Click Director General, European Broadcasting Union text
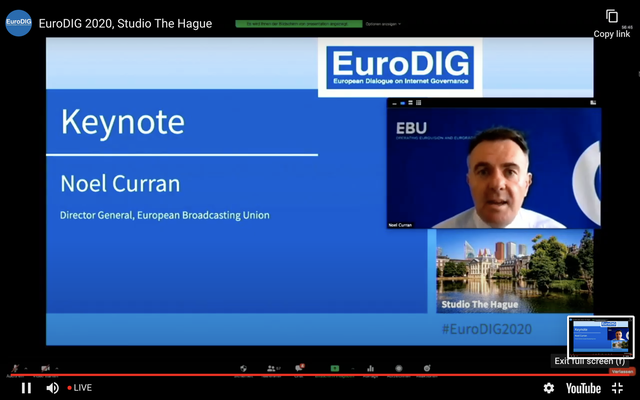The height and width of the screenshot is (400, 640). click(164, 215)
